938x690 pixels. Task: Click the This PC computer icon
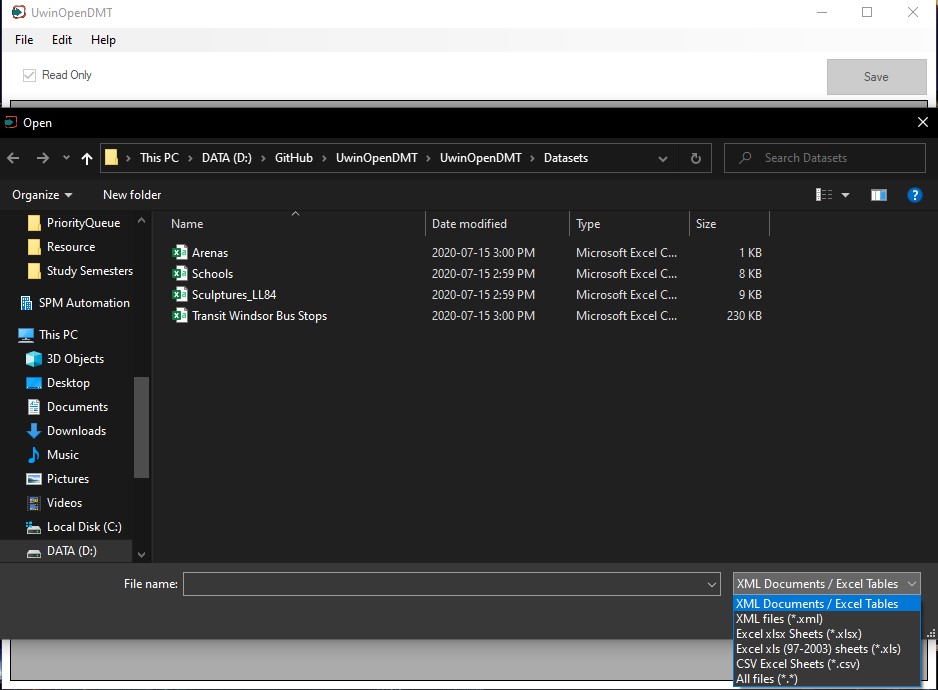(x=26, y=335)
